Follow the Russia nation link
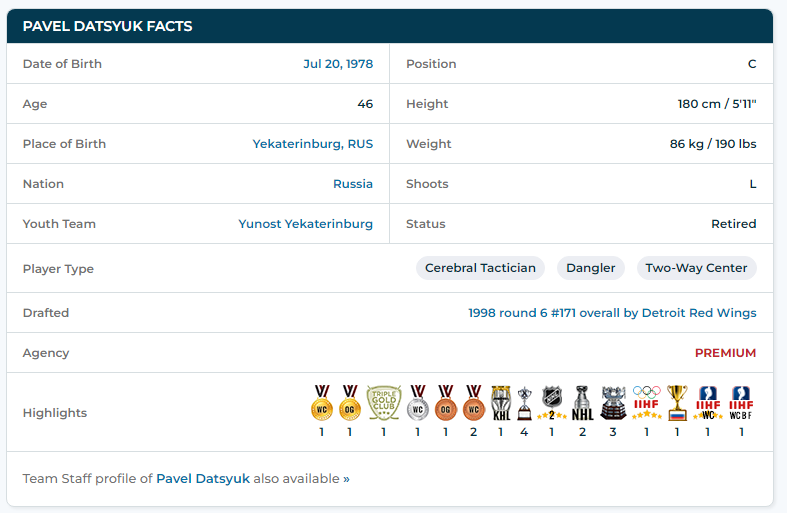This screenshot has height=513, width=787. tap(352, 184)
